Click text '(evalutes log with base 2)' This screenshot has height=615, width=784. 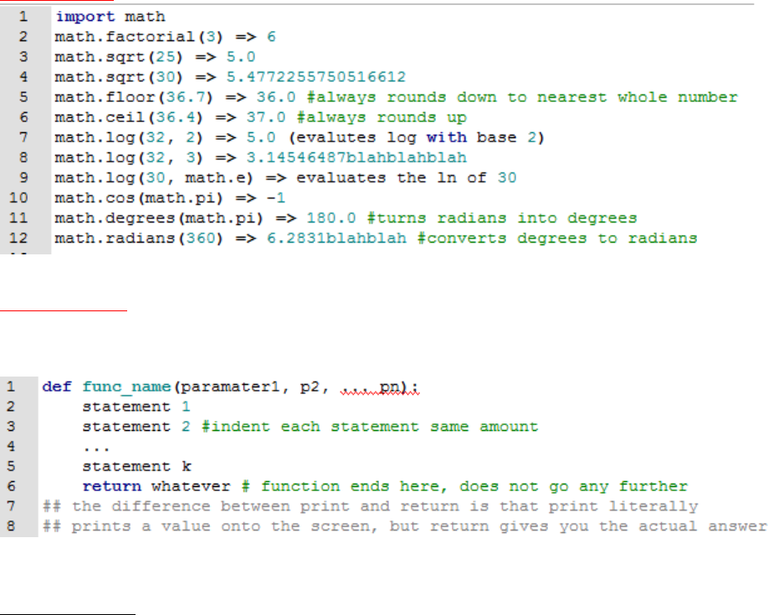click(416, 138)
